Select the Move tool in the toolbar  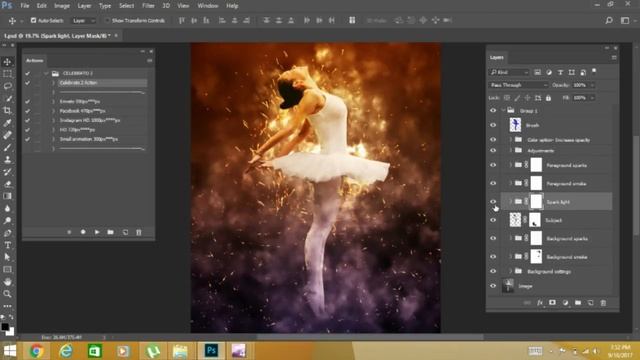pos(7,62)
